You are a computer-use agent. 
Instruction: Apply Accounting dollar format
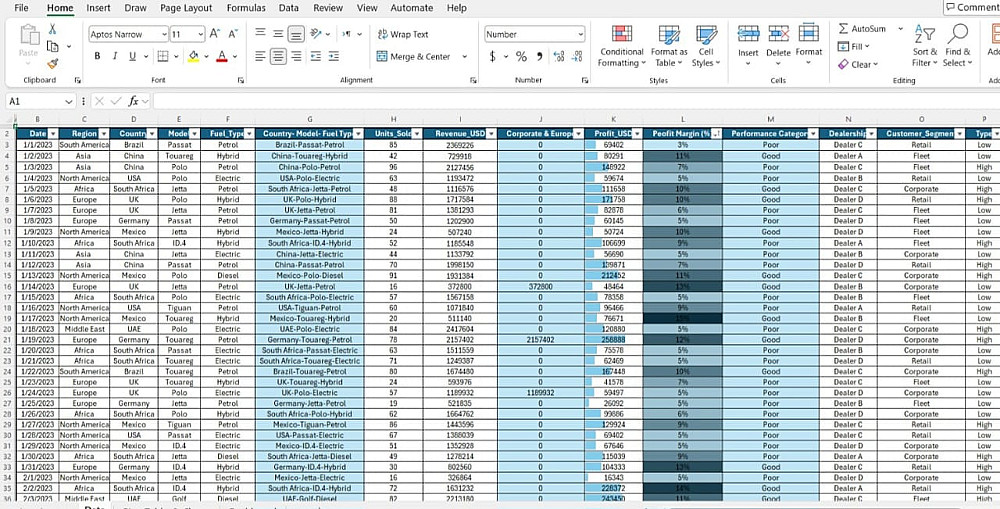492,56
